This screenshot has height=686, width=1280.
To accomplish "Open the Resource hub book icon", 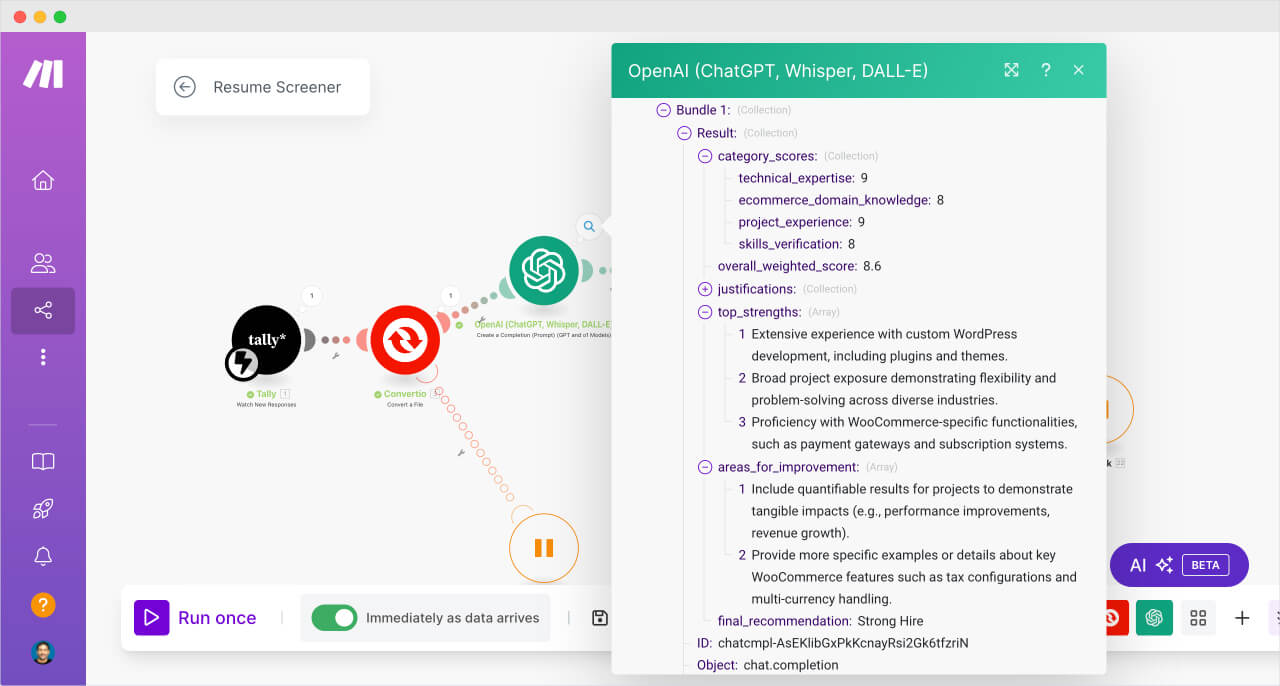I will click(x=43, y=462).
